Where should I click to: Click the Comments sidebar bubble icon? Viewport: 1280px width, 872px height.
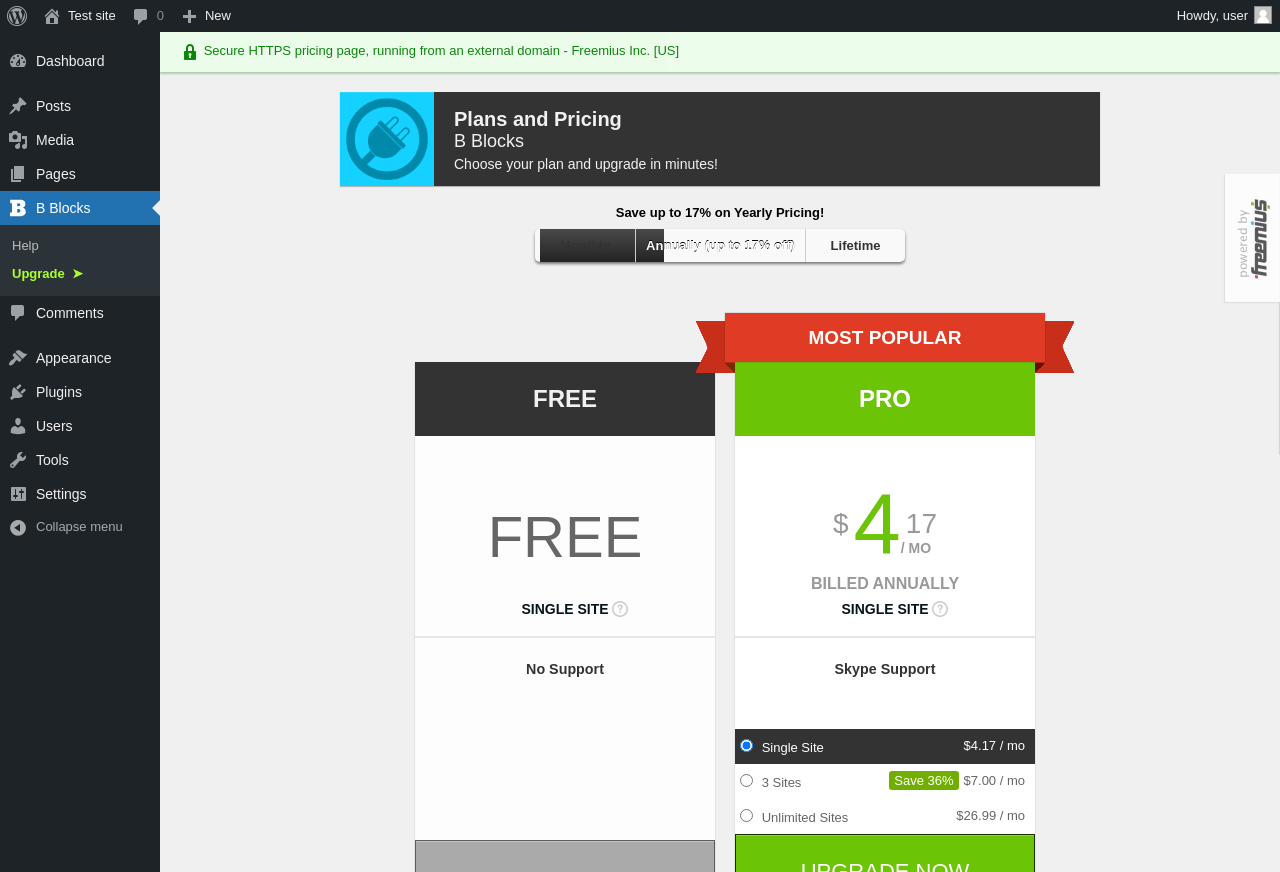tap(18, 313)
